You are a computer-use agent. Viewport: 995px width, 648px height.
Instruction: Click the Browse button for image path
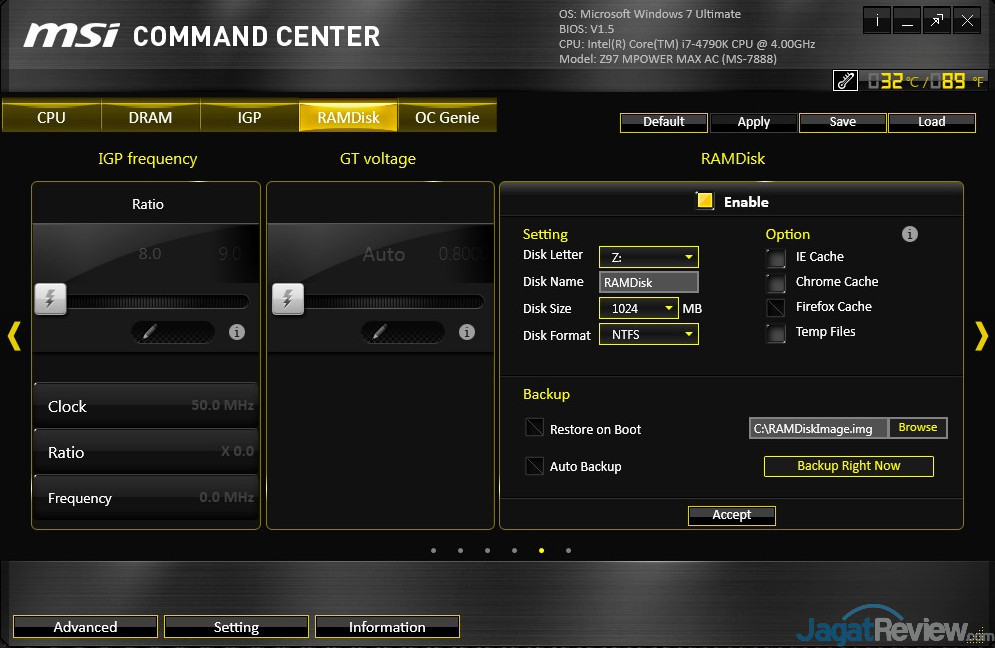pyautogui.click(x=917, y=428)
